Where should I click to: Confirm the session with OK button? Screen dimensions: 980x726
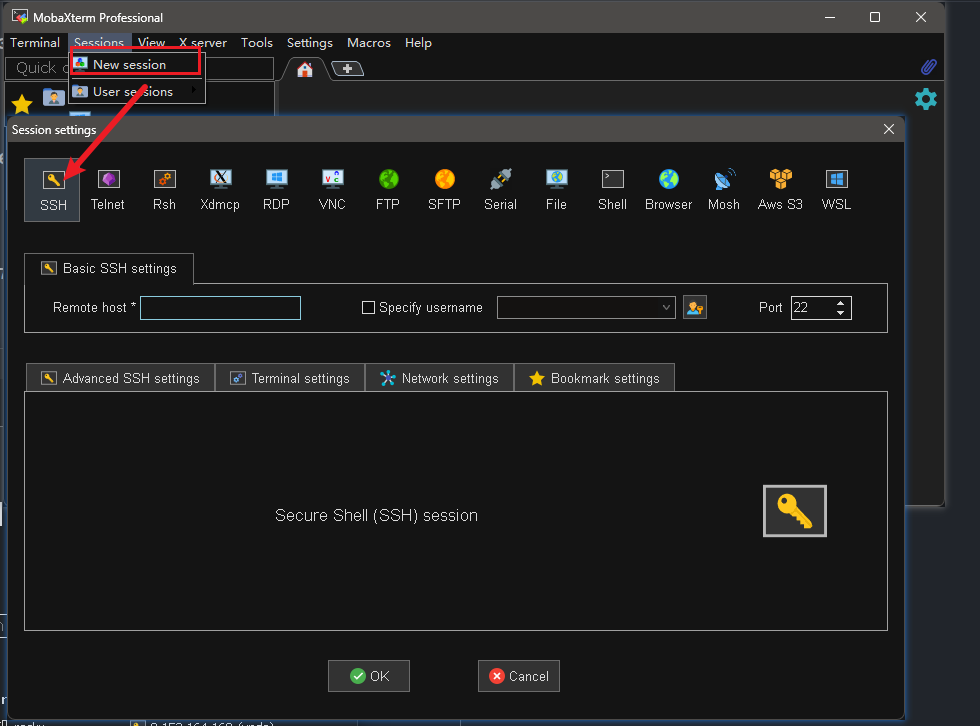tap(369, 676)
